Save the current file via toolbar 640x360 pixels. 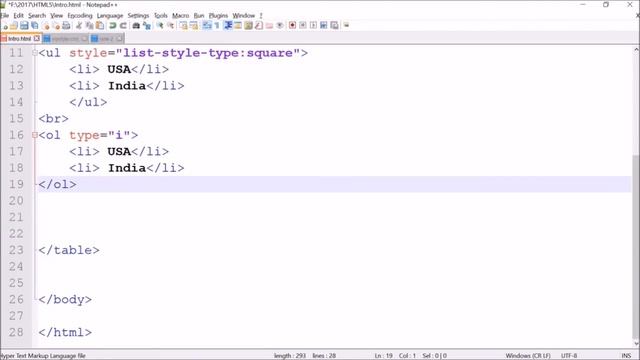coord(24,26)
